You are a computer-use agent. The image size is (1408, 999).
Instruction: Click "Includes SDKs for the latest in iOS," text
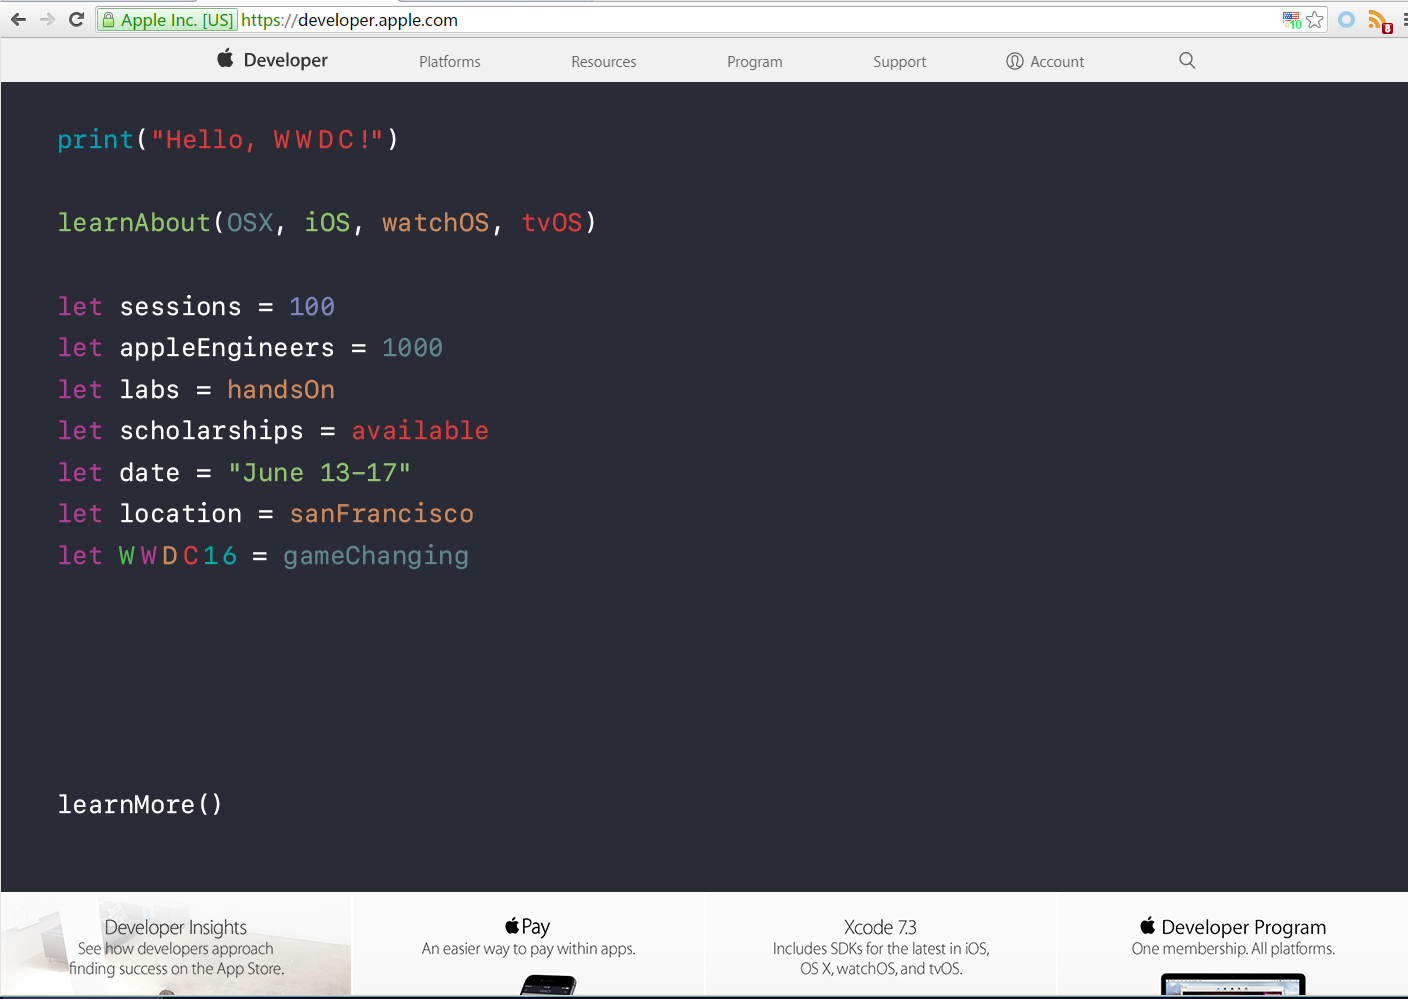click(x=881, y=949)
